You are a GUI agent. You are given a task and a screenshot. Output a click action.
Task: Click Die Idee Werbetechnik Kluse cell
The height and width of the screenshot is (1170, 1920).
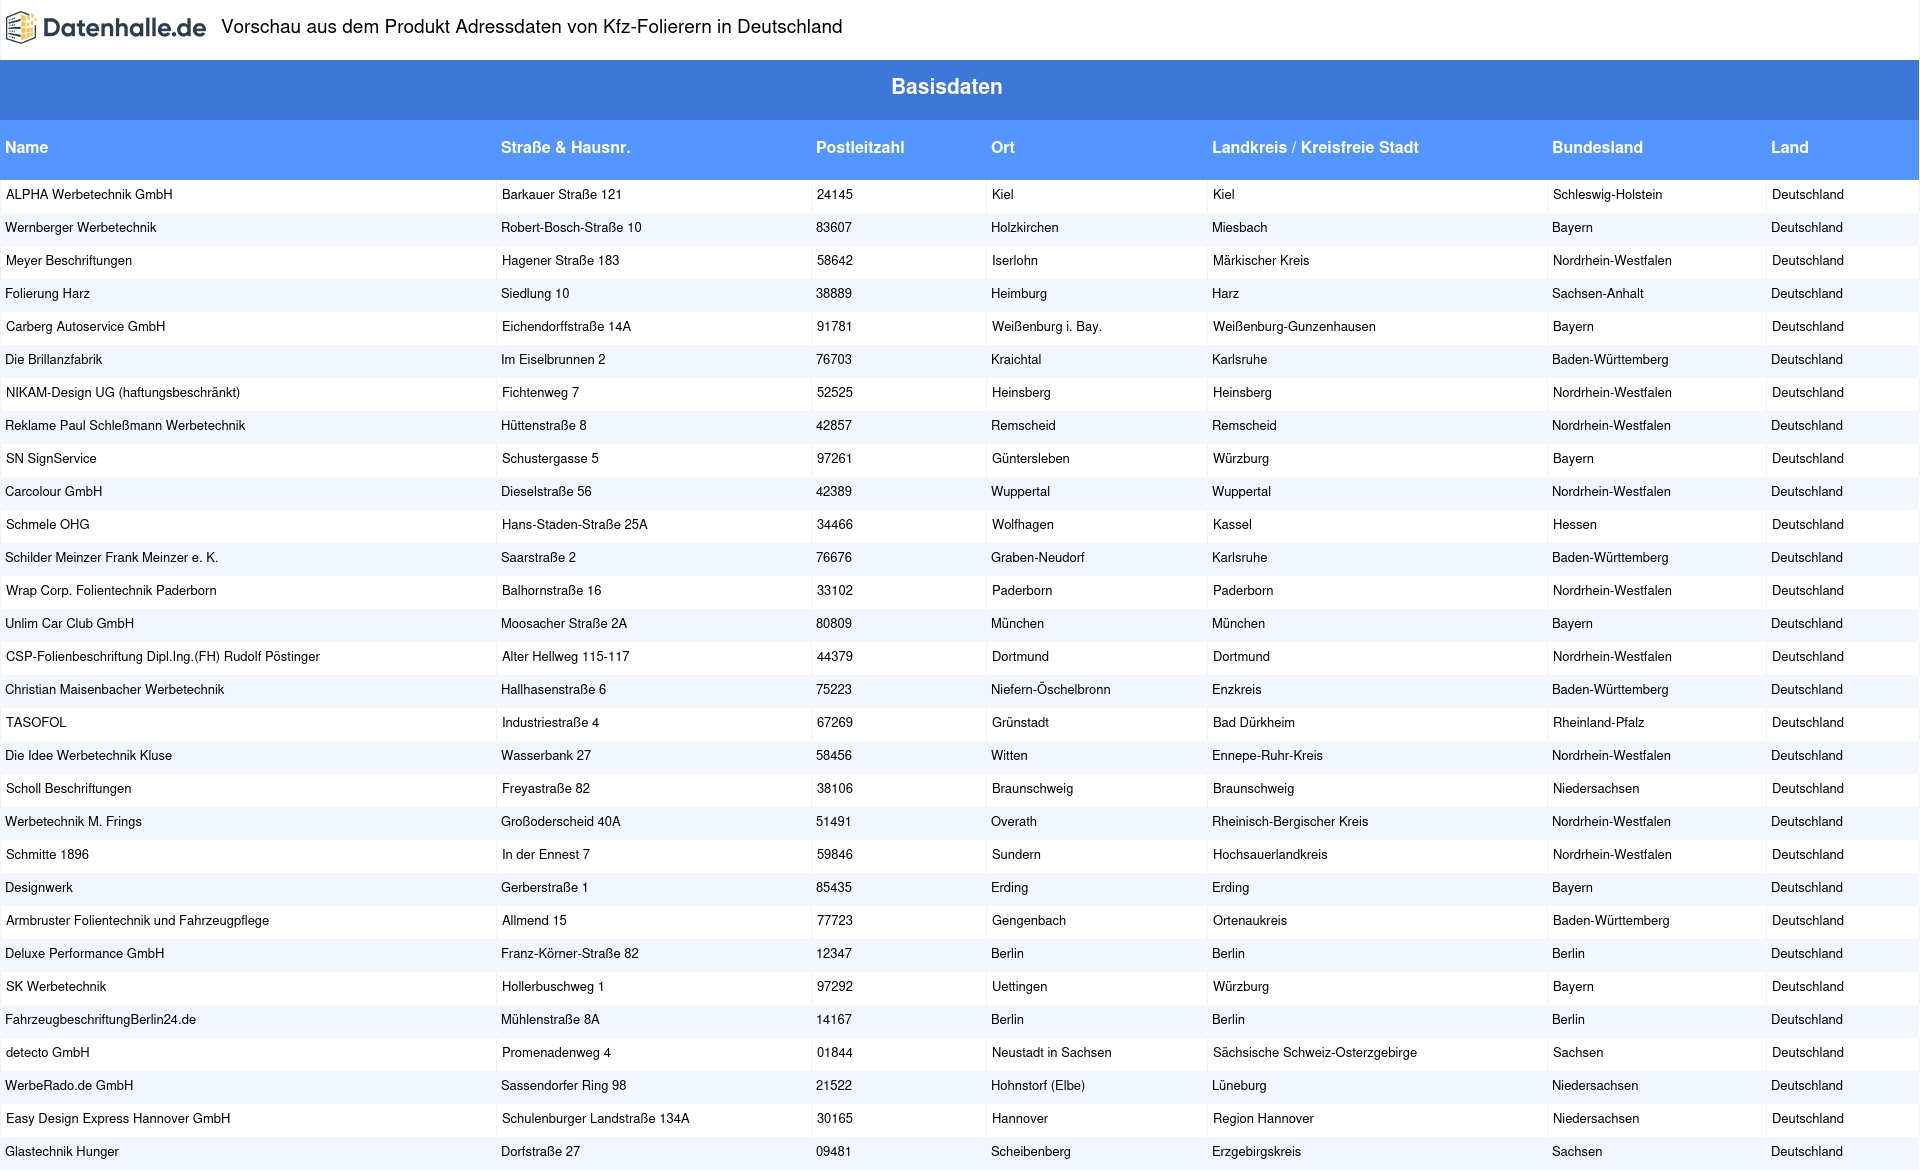88,756
